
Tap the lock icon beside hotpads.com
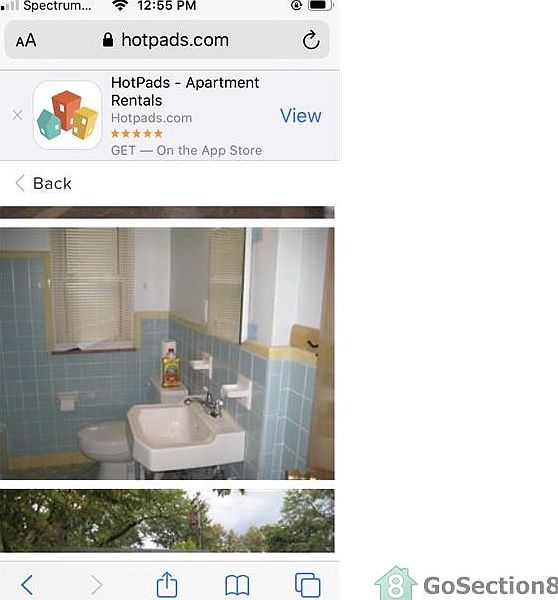click(x=108, y=40)
